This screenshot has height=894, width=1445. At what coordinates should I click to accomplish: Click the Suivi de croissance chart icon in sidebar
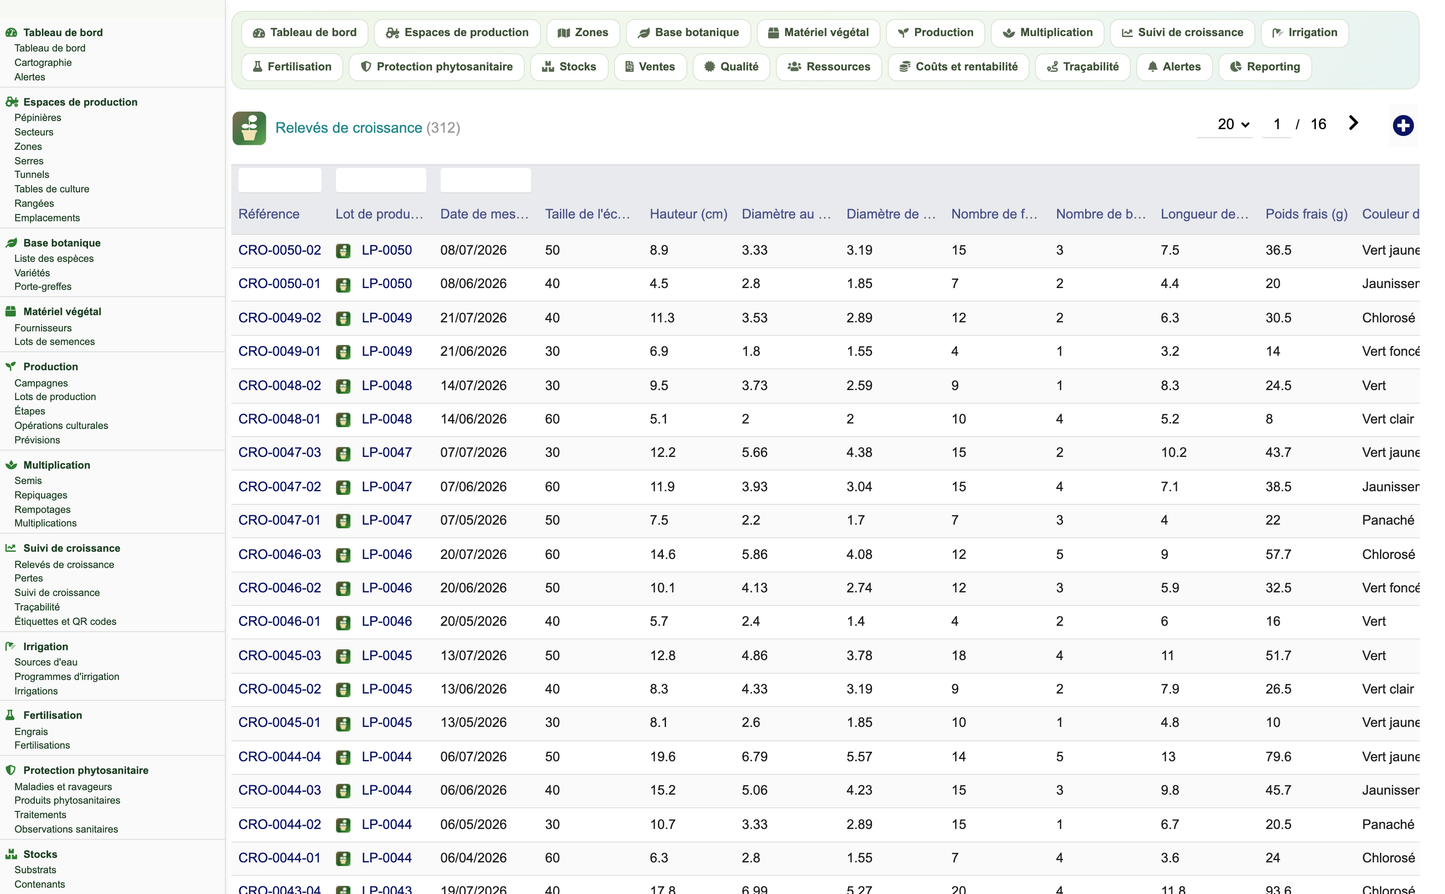[11, 548]
